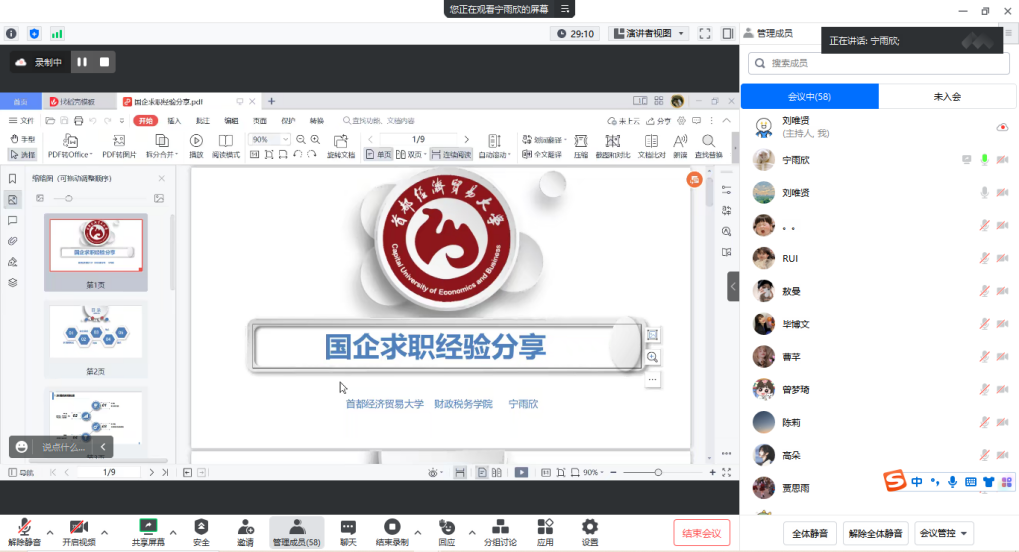Adjust the thumbnail size slider
The image size is (1019, 552).
click(x=68, y=198)
